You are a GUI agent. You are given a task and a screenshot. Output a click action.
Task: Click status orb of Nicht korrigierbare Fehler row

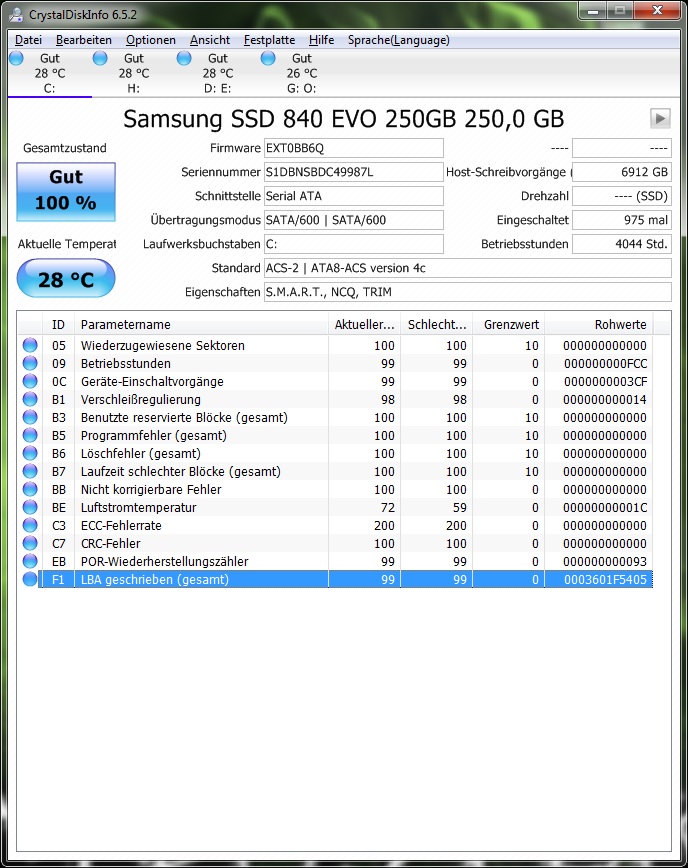(30, 489)
